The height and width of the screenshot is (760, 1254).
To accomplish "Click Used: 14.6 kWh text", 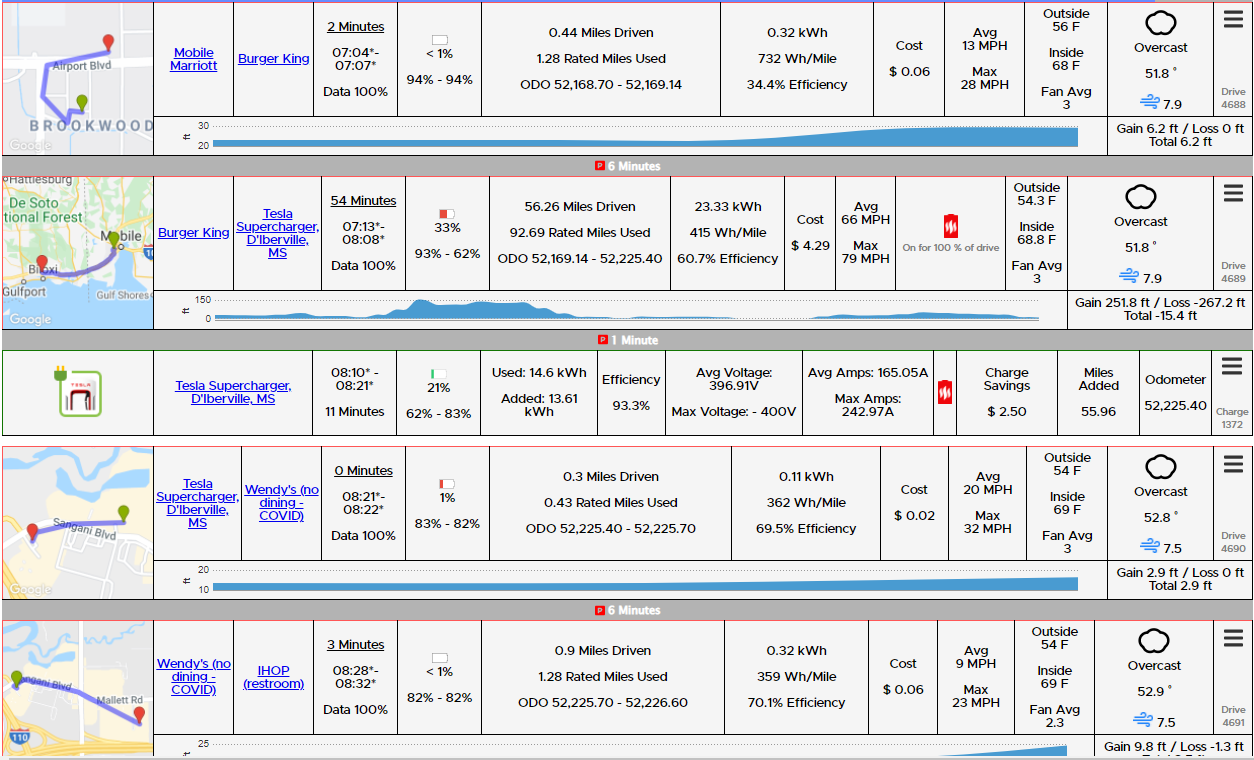I will (x=540, y=373).
